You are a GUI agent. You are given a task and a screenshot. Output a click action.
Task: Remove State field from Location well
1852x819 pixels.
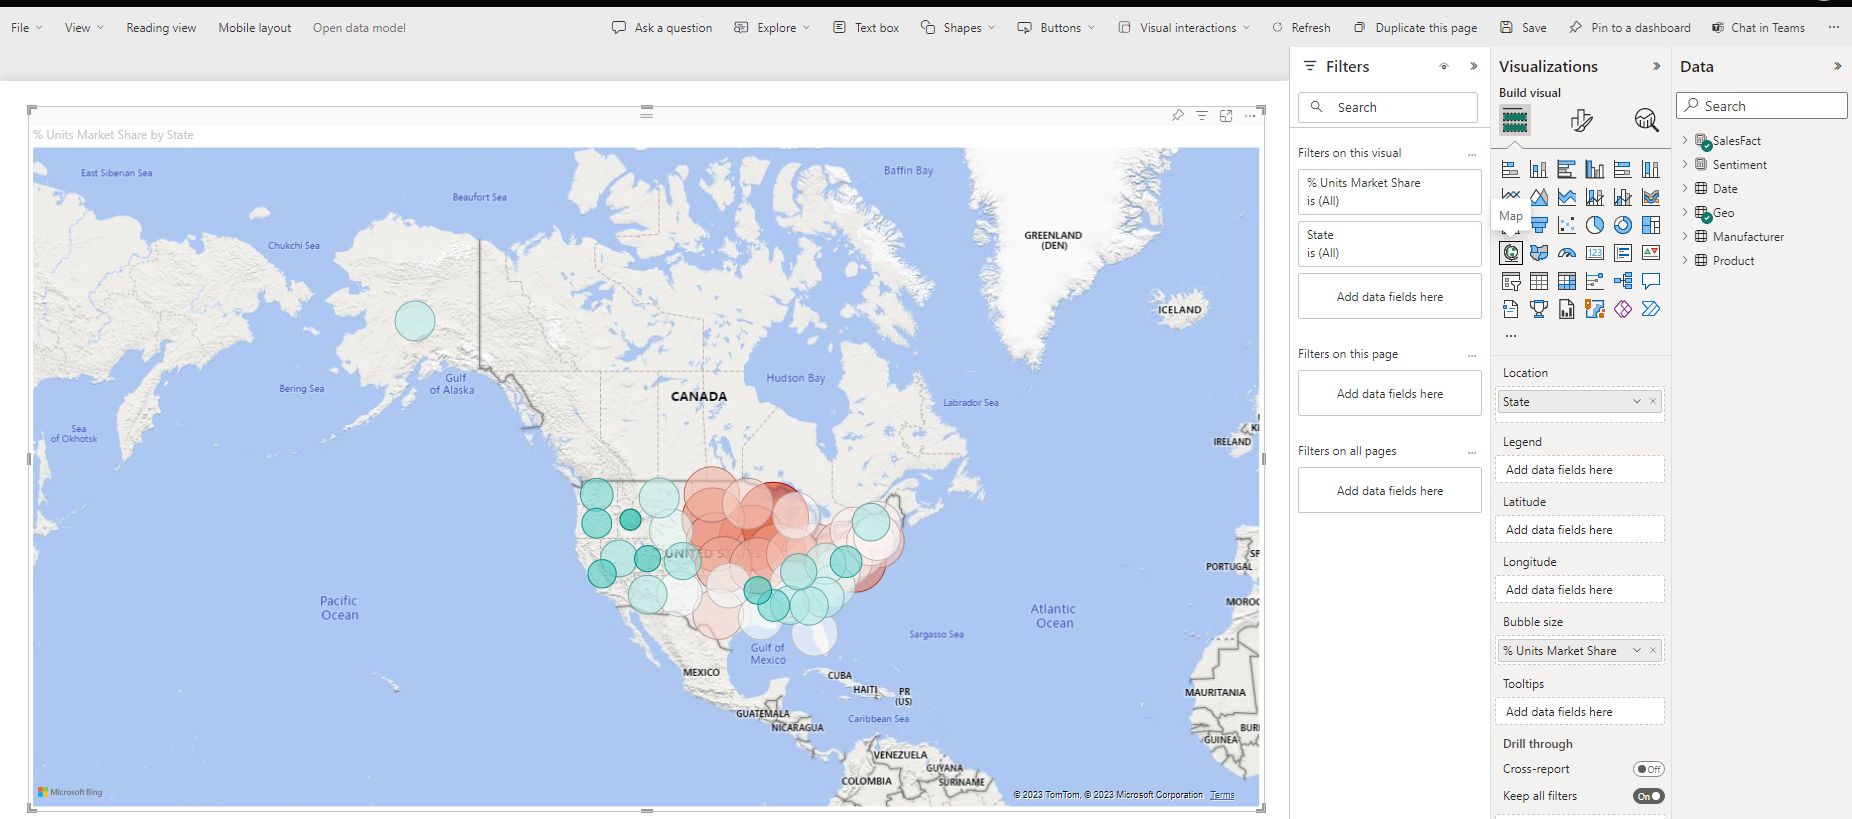pyautogui.click(x=1653, y=402)
